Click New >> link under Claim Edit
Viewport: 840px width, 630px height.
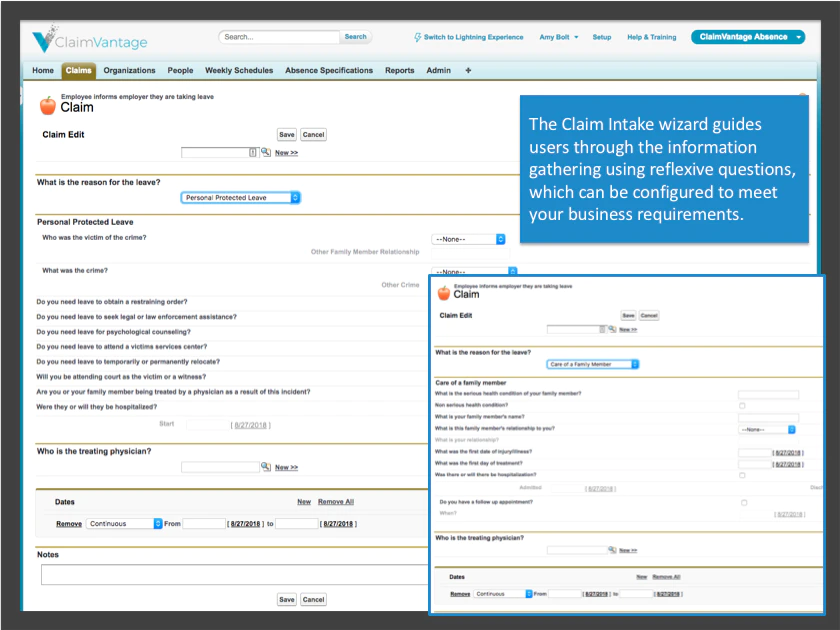(287, 153)
